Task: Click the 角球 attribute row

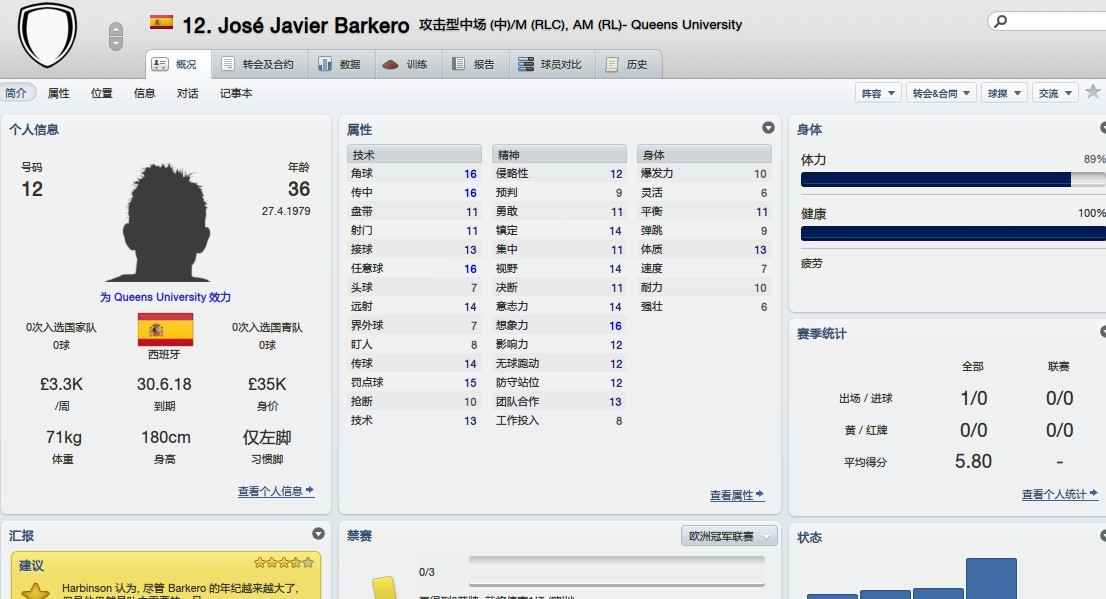Action: 414,174
